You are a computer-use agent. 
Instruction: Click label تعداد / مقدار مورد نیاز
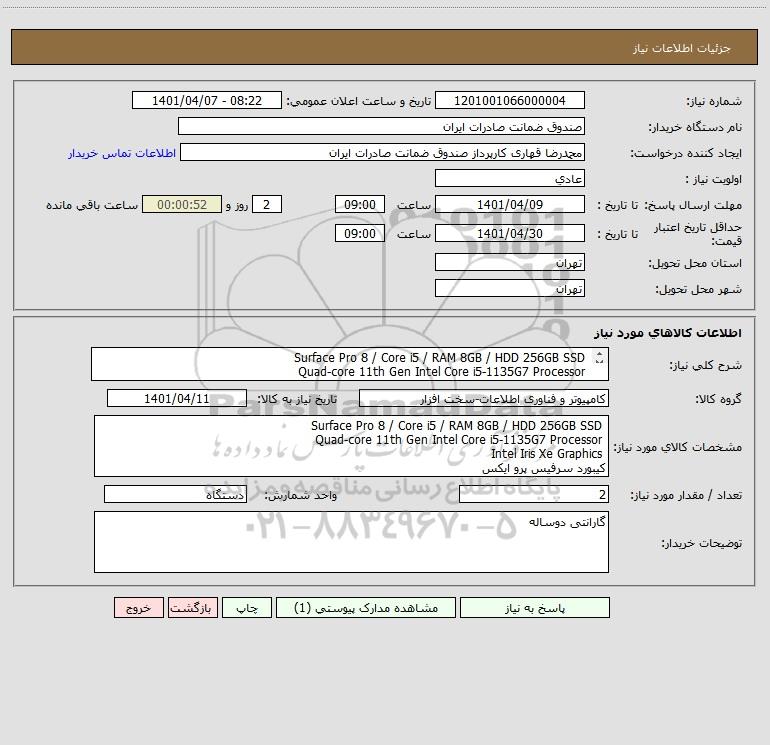coord(686,496)
